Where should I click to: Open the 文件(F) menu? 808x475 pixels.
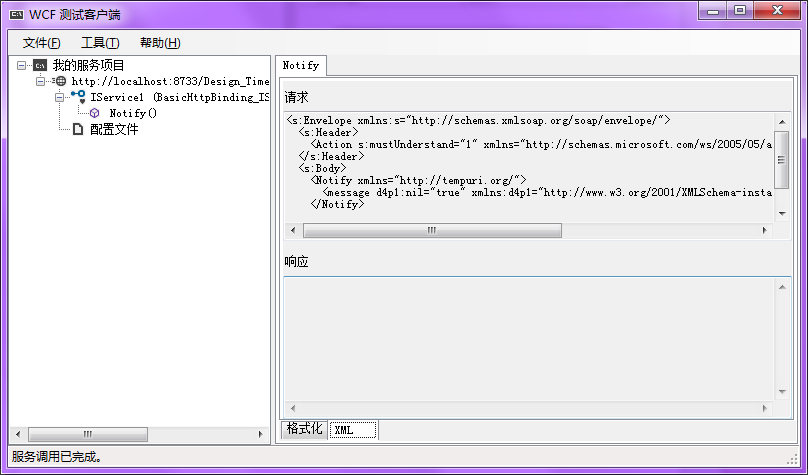tap(41, 43)
